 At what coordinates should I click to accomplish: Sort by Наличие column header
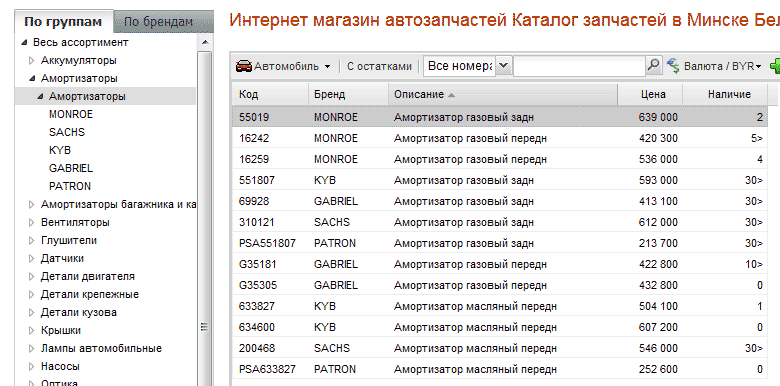click(725, 94)
